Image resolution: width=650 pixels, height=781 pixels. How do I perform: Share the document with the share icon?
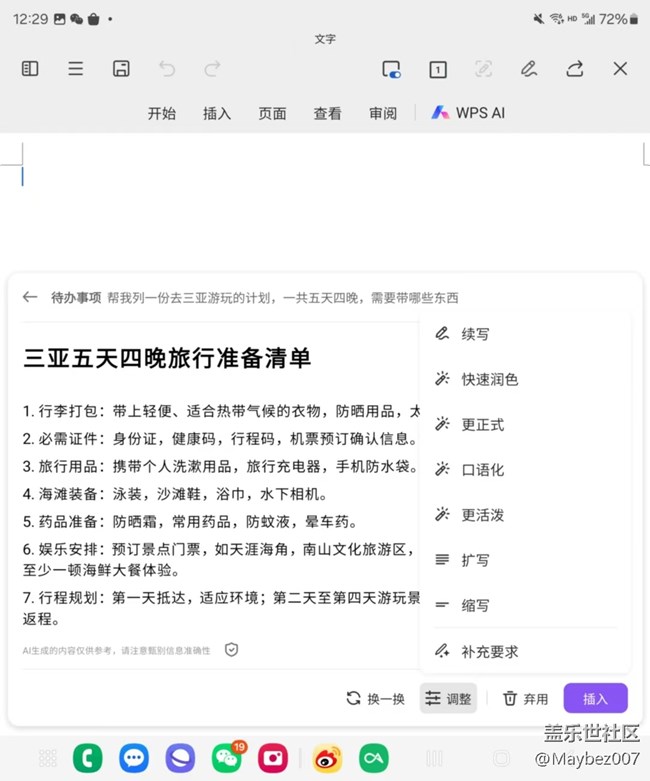pyautogui.click(x=574, y=69)
